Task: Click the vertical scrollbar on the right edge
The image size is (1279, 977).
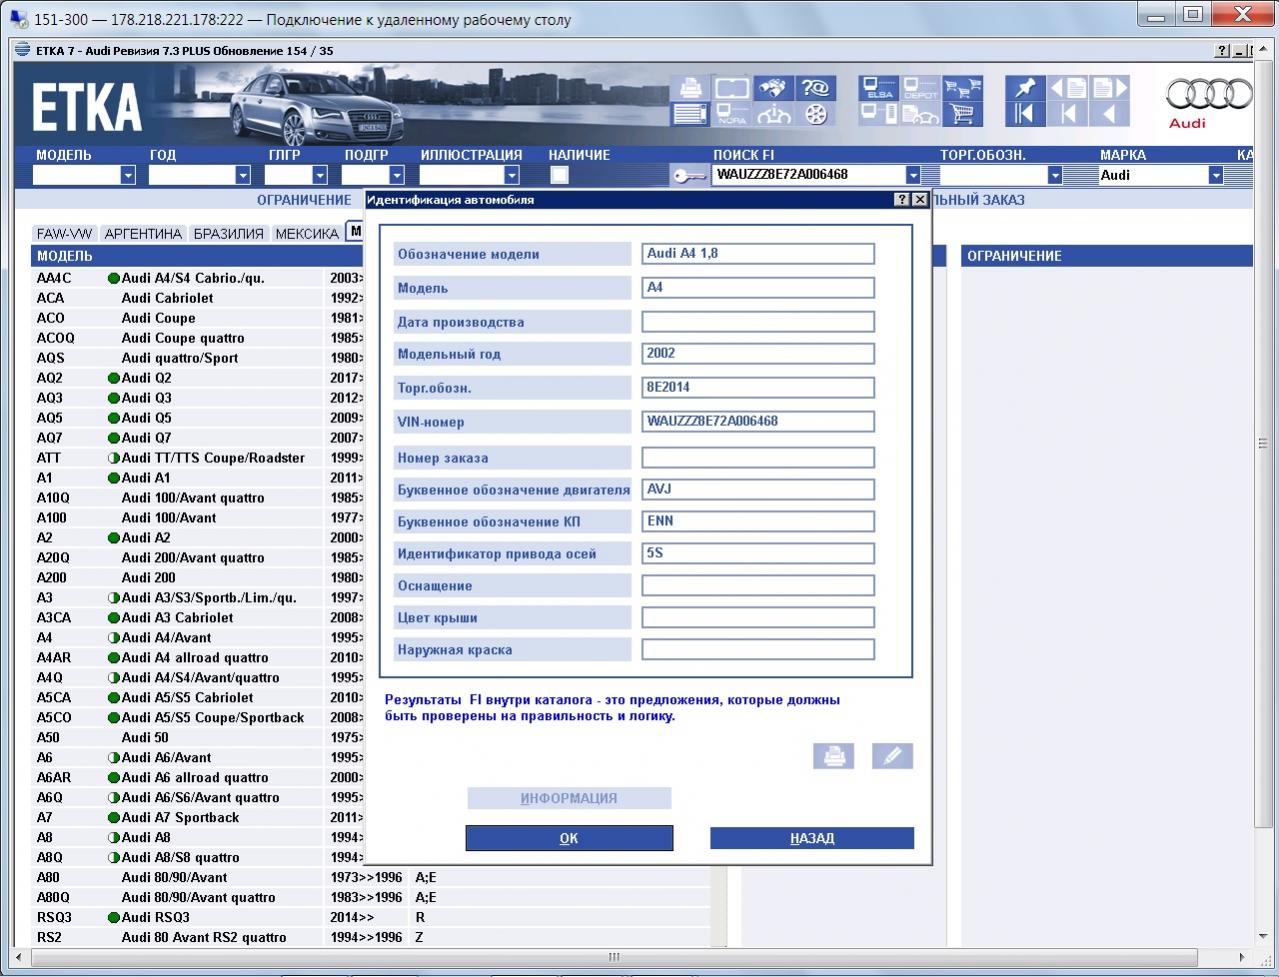Action: click(1262, 443)
